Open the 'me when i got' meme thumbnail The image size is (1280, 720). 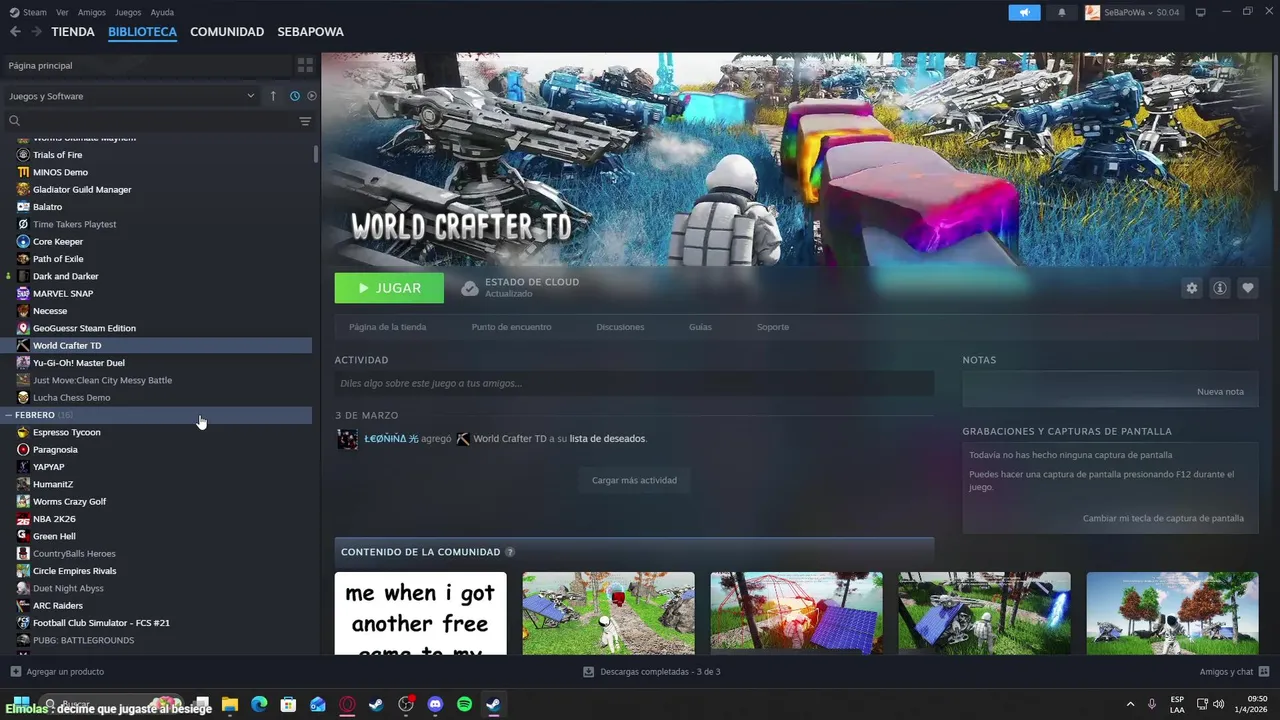(x=421, y=613)
